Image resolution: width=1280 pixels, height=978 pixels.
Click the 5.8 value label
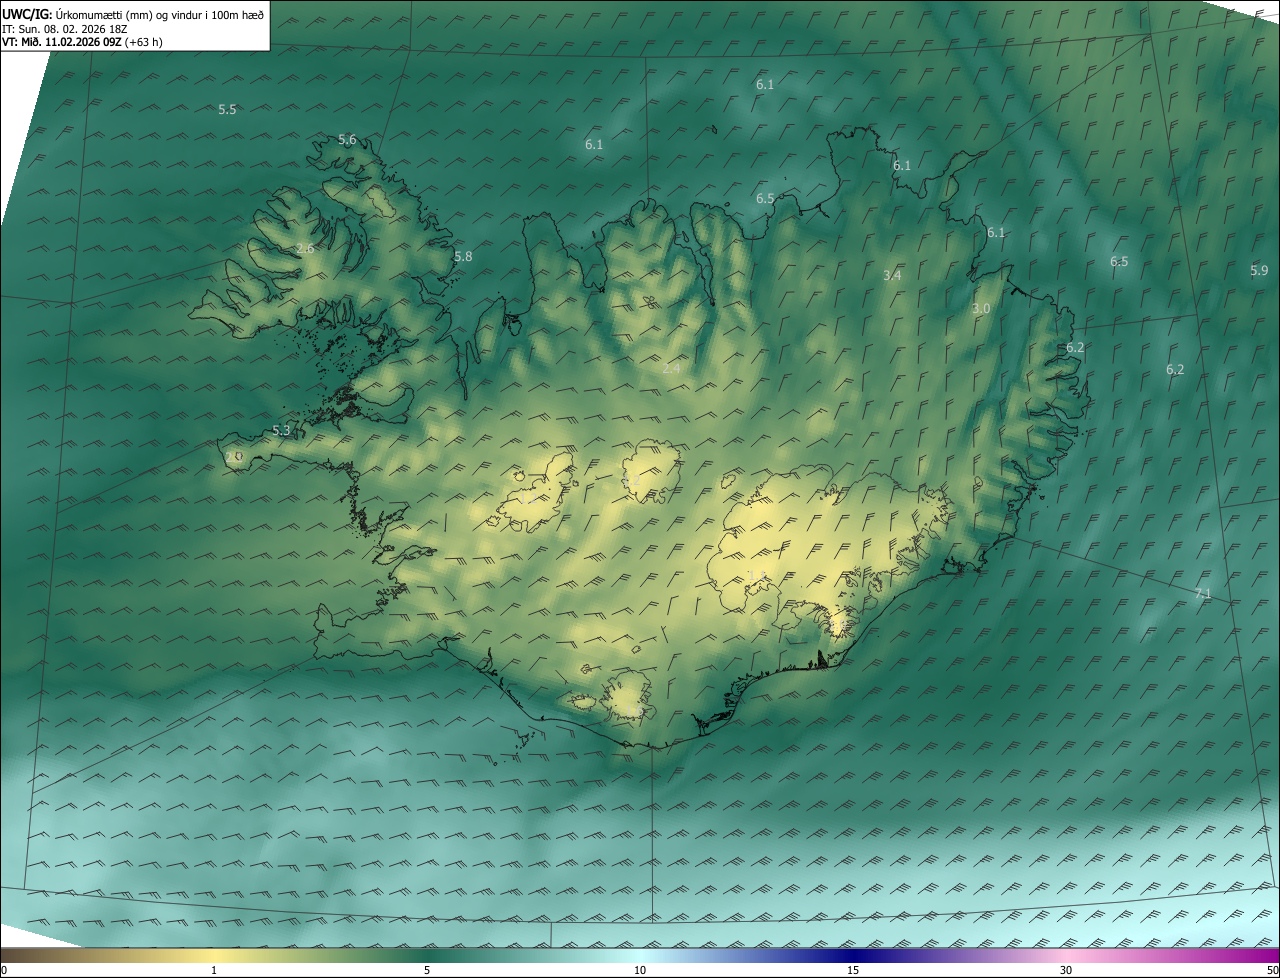463,257
